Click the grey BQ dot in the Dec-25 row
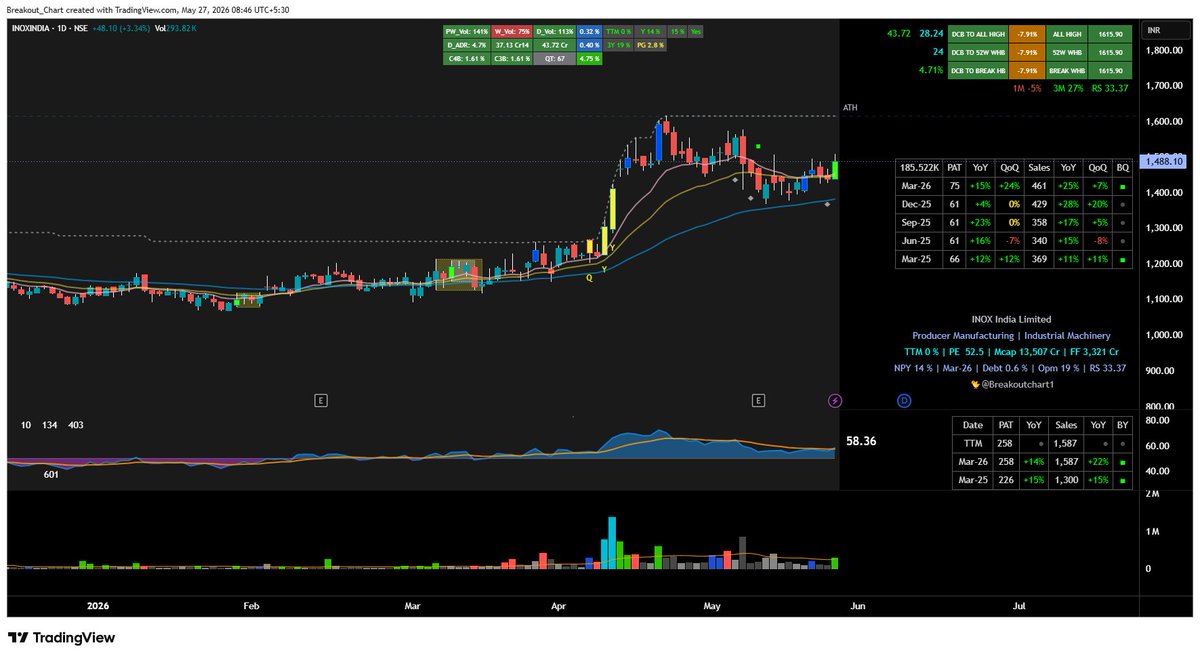Screen dimensions: 1200x658 1122,204
